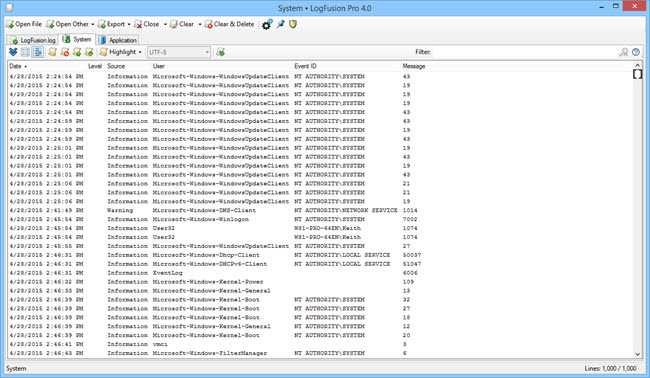Select the vmci cell
Viewport: 650px width, 378px height.
coord(160,344)
